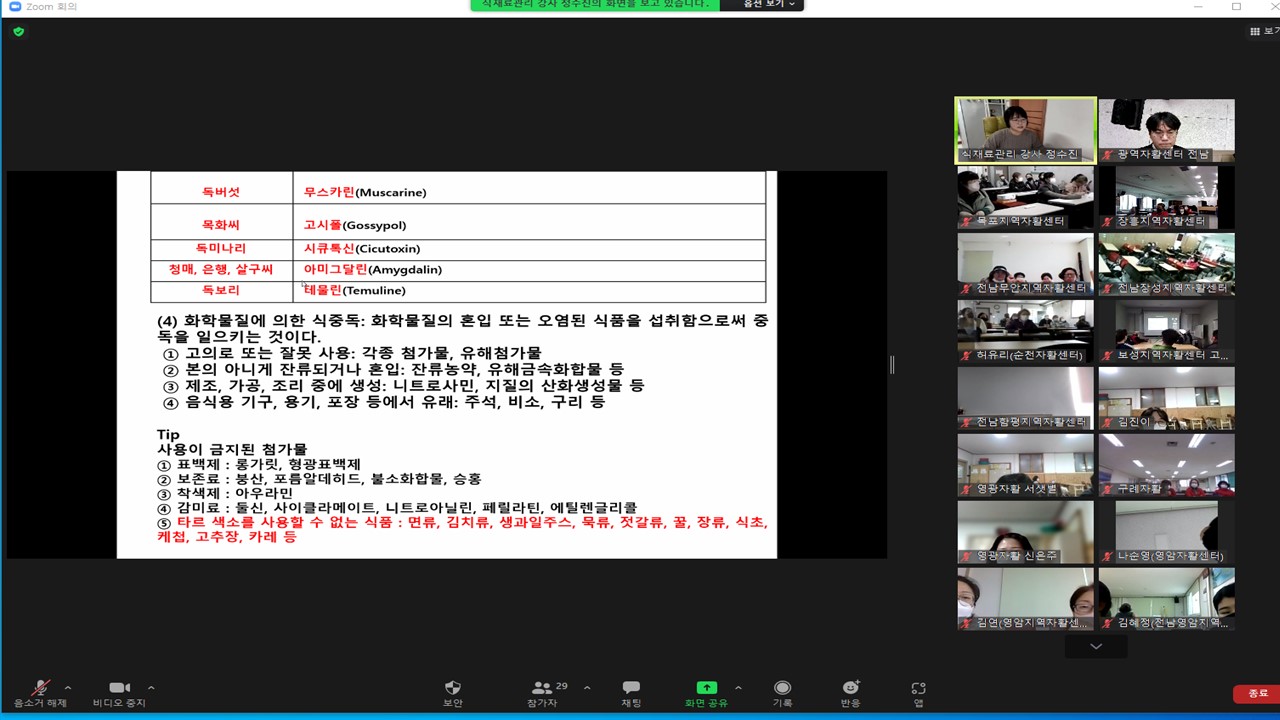Viewport: 1280px width, 720px height.
Task: Expand audio options arrow beside 음소거 해제
Action: tap(68, 688)
